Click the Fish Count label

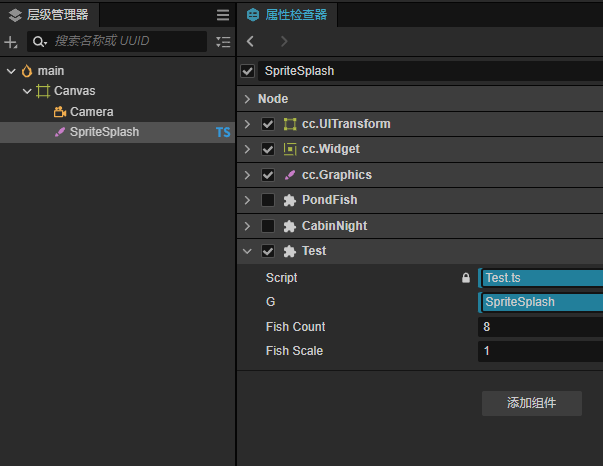(295, 327)
